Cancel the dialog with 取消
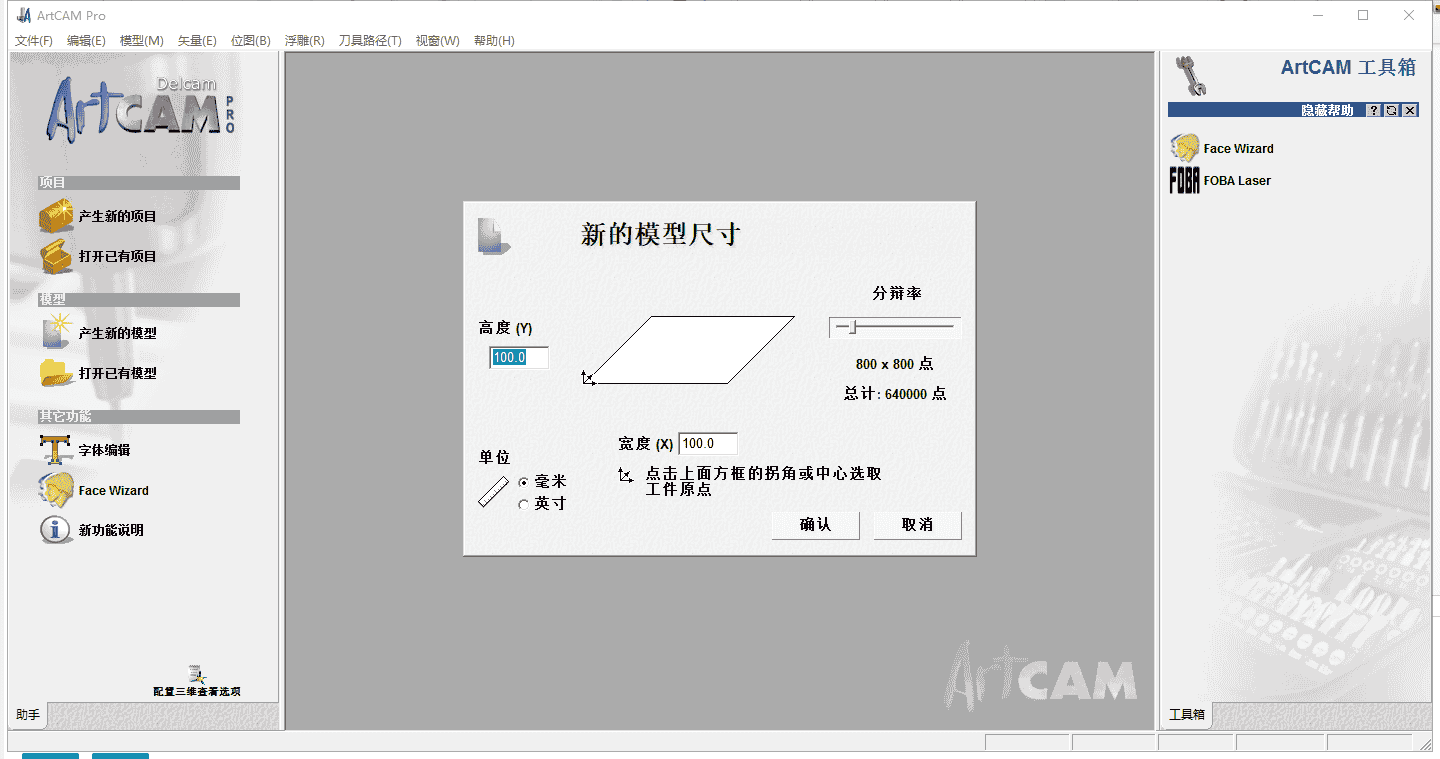 [x=917, y=525]
